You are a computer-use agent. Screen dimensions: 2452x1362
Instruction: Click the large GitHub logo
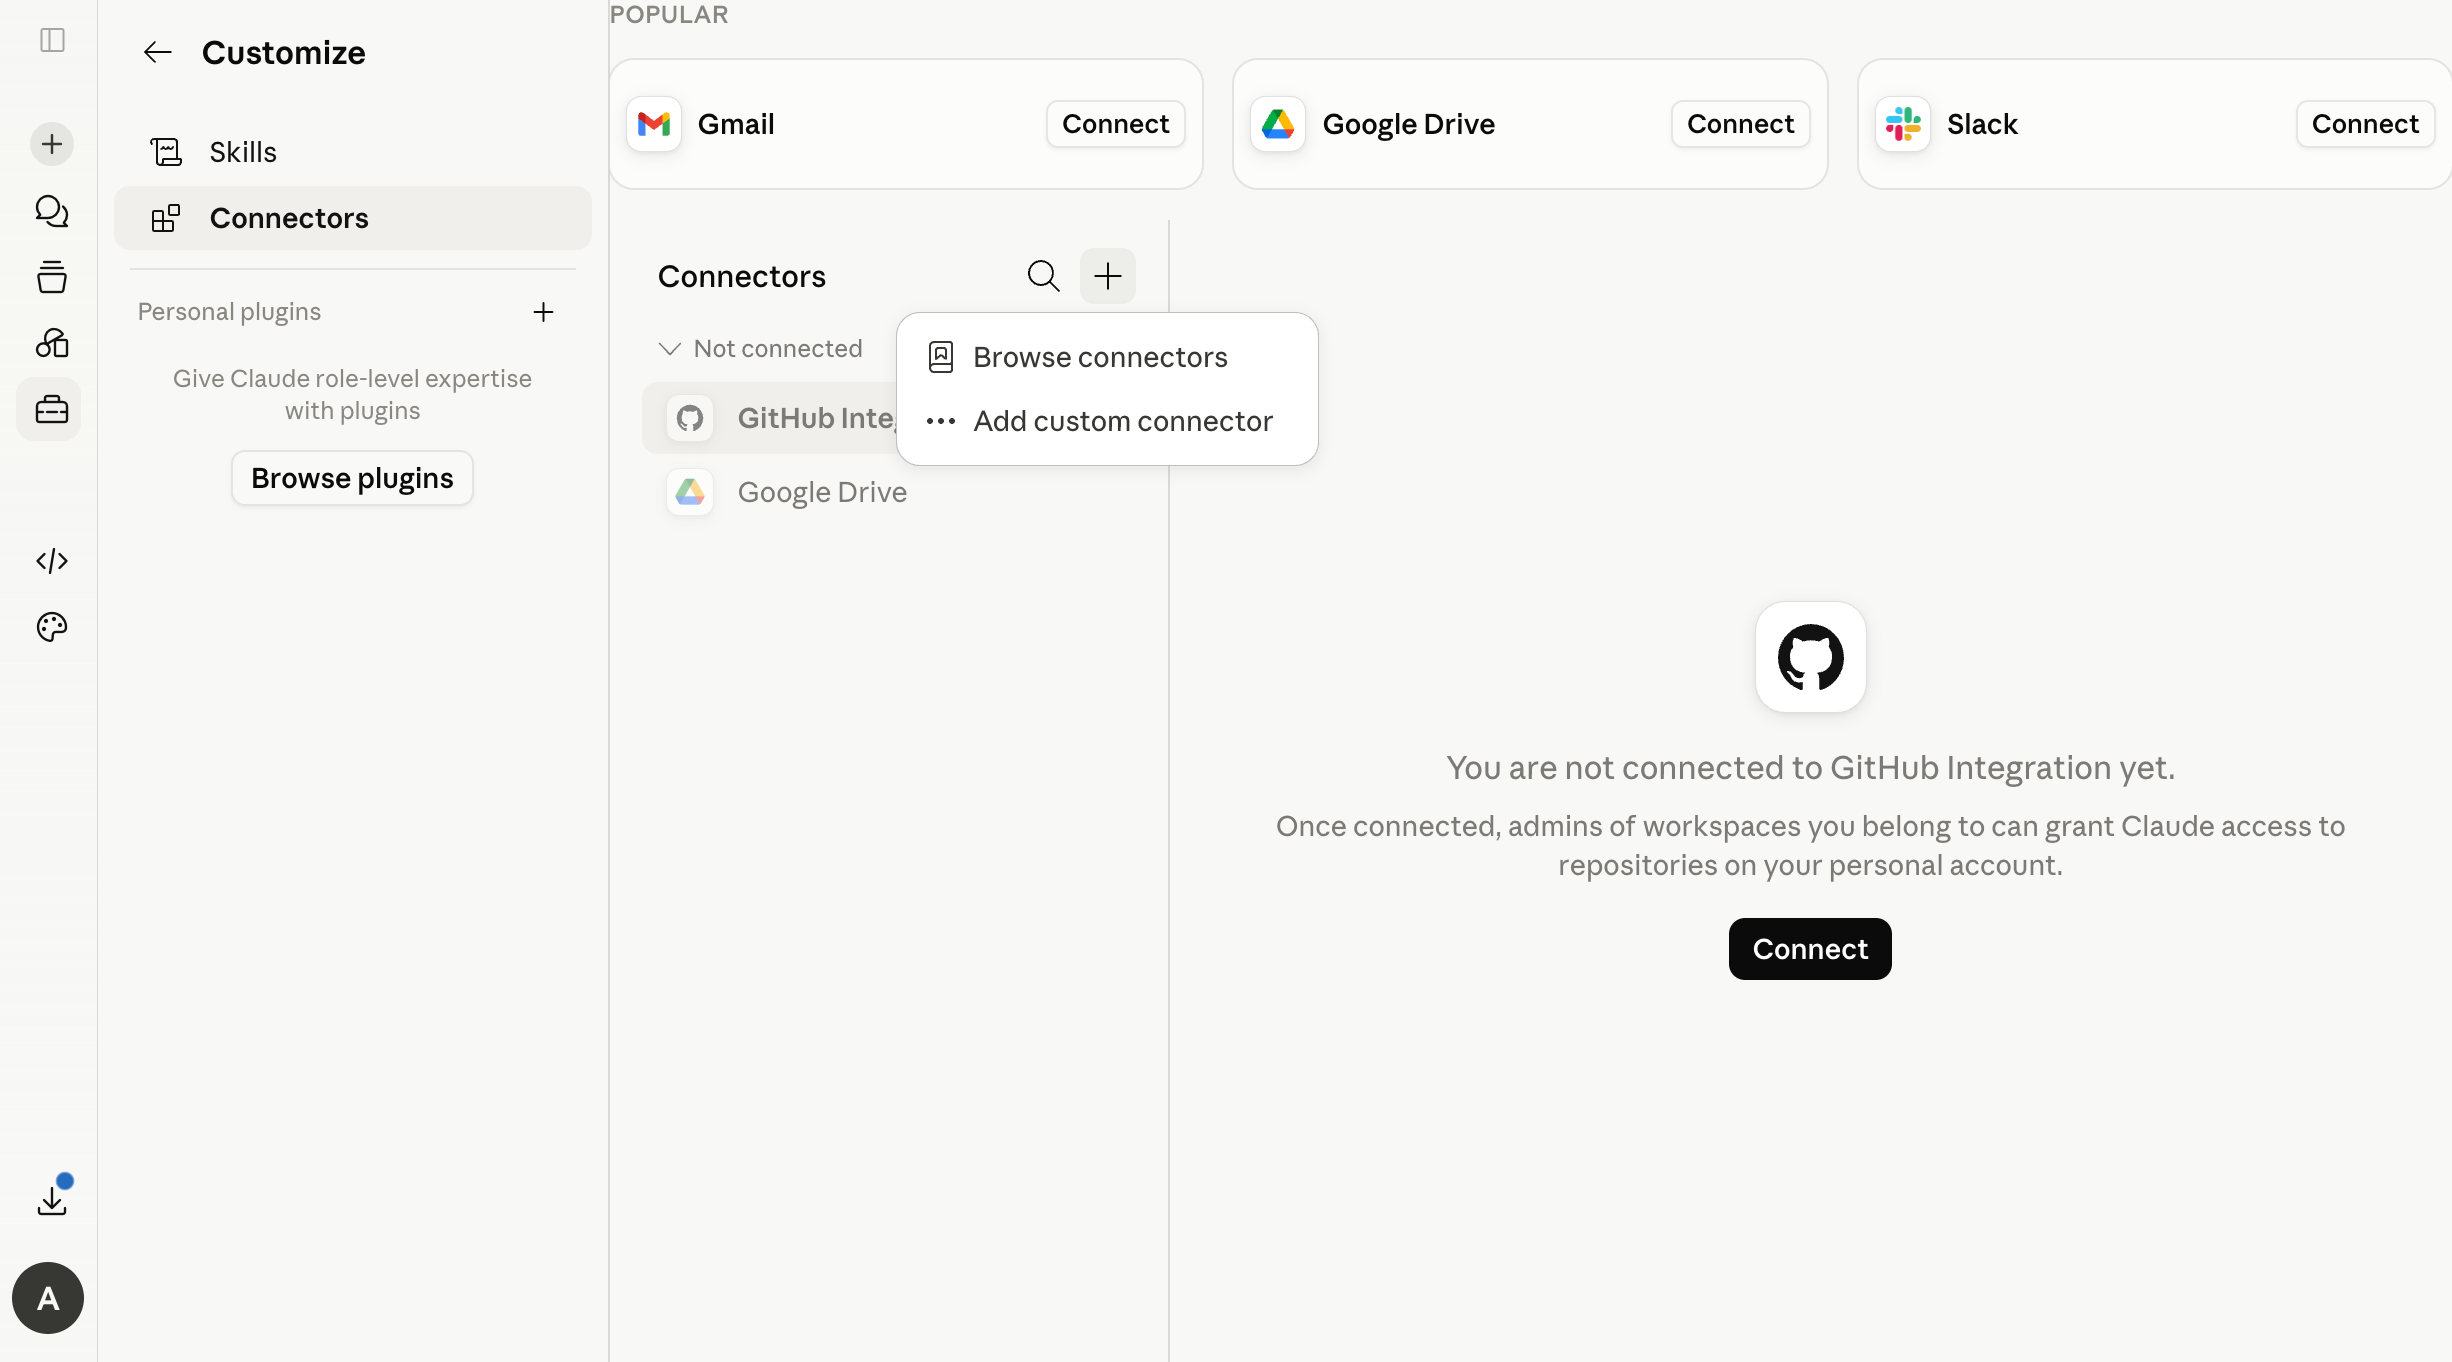click(x=1810, y=657)
